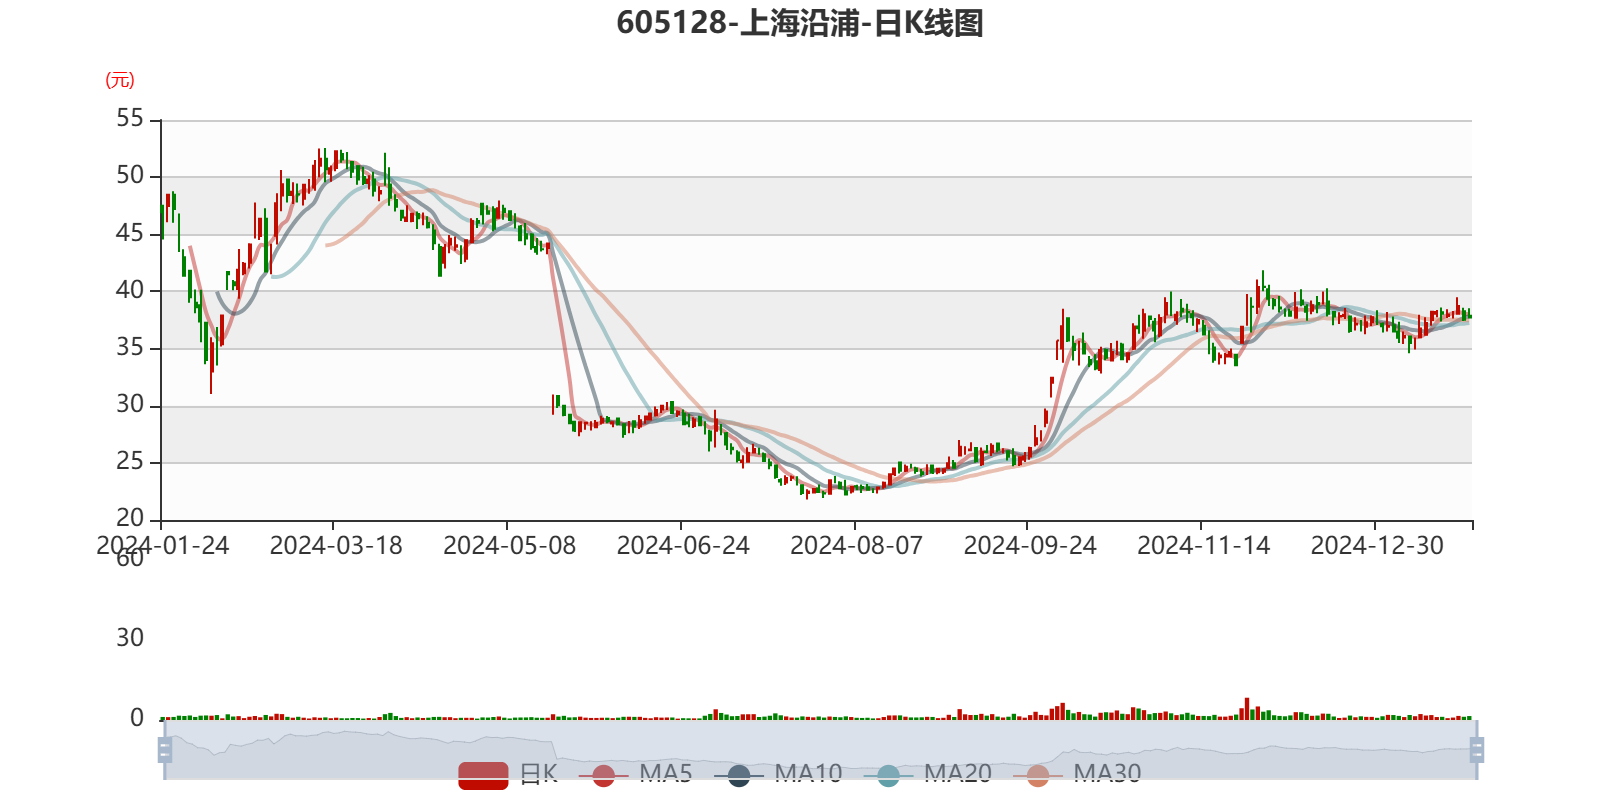1600x800 pixels.
Task: Click the 50 price axis label
Action: (130, 176)
